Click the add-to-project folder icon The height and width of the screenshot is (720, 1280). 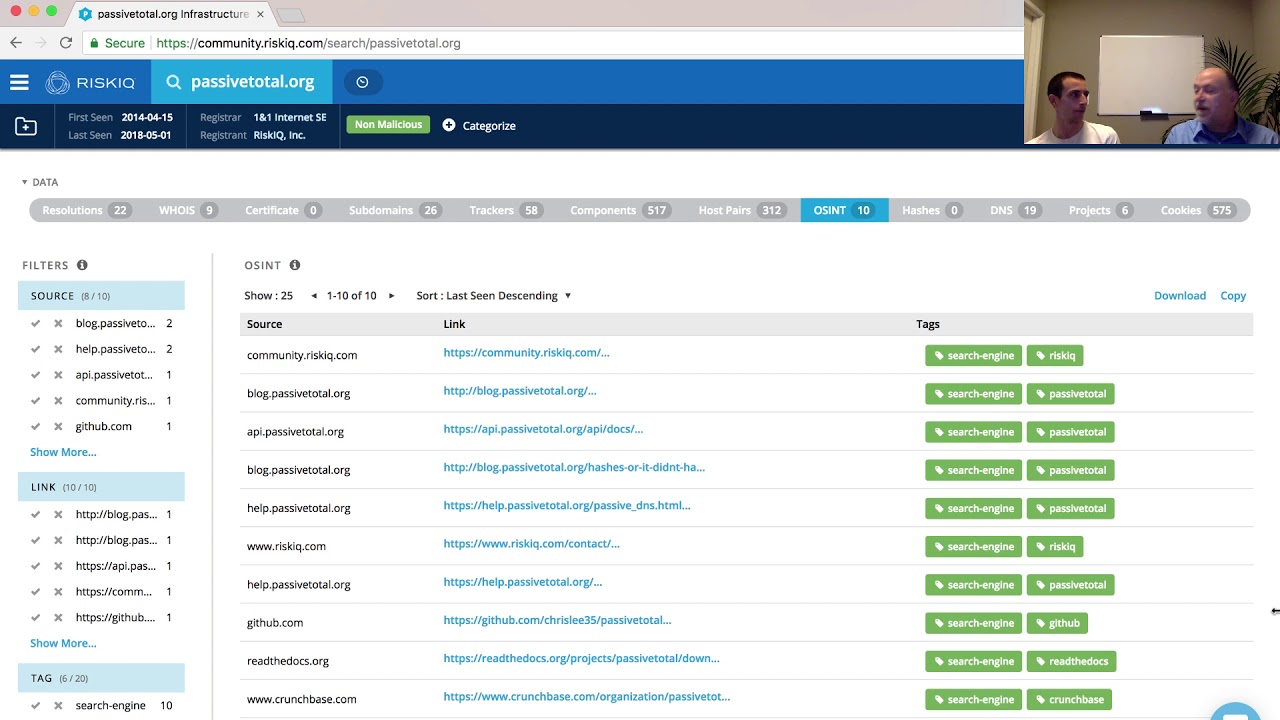coord(26,126)
